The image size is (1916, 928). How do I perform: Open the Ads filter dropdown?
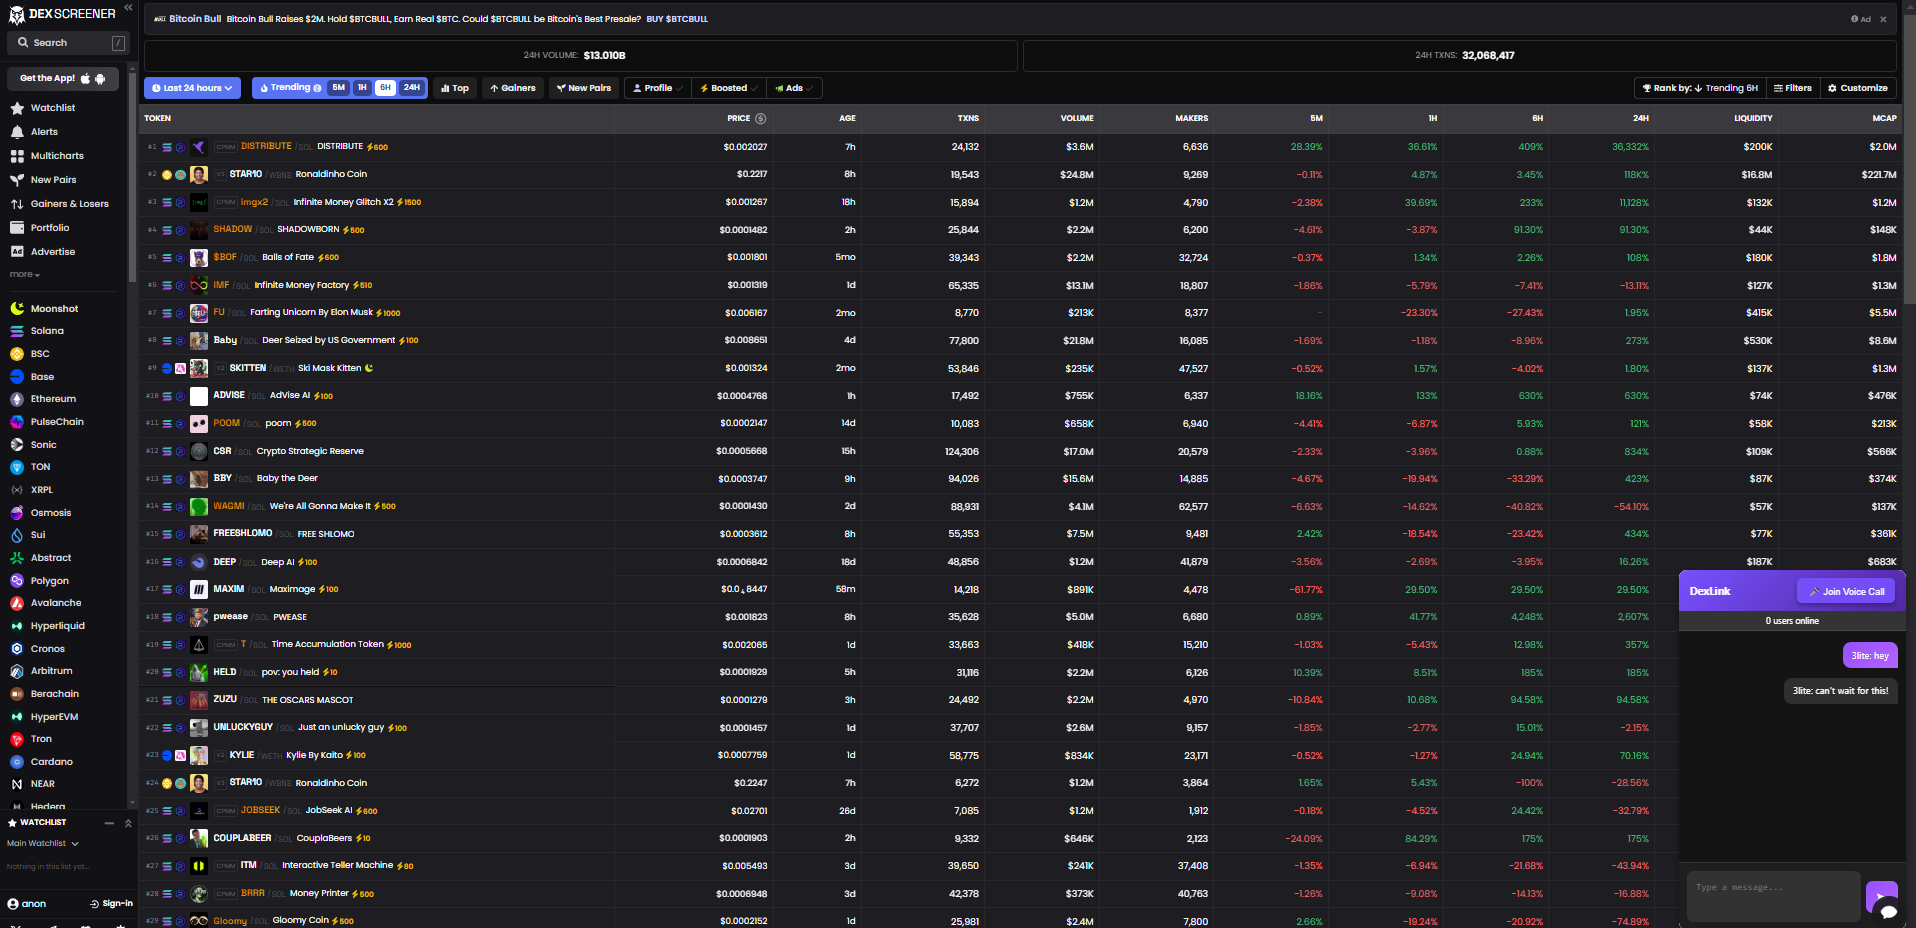tap(794, 88)
